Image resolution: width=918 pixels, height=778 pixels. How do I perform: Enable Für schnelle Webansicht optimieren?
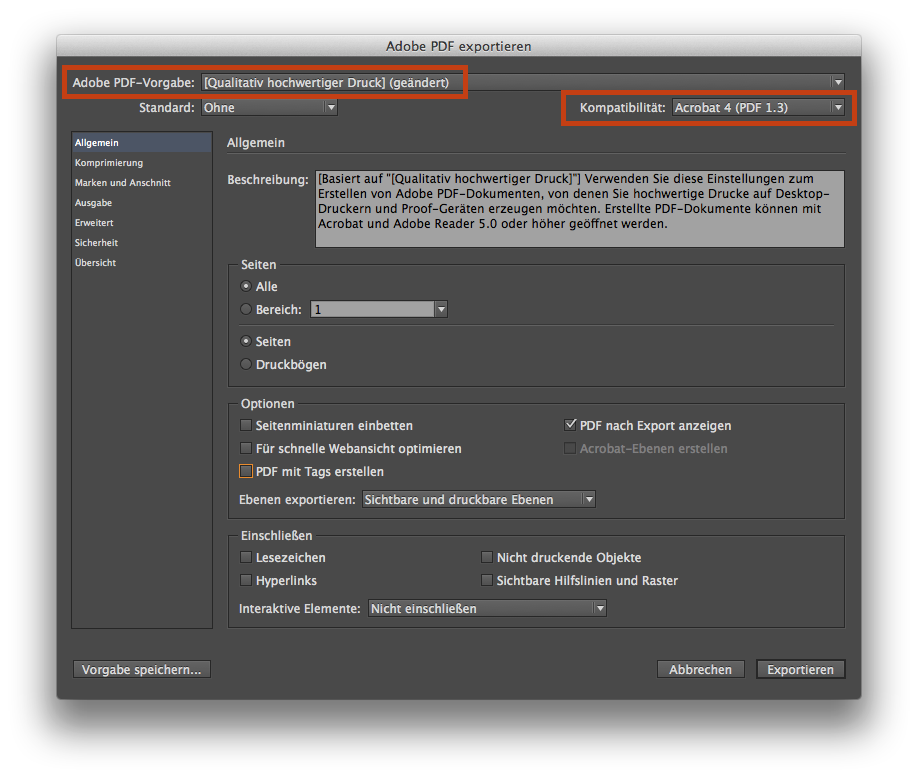coord(245,448)
